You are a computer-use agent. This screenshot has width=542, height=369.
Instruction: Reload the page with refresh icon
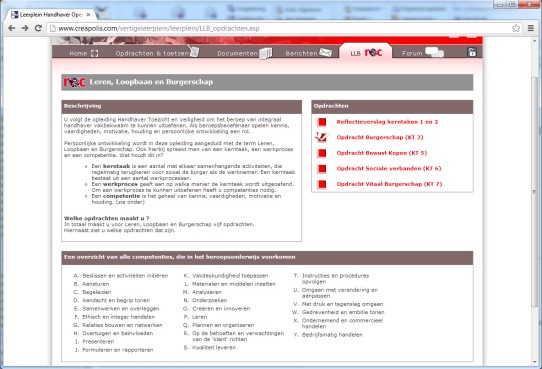pos(38,28)
